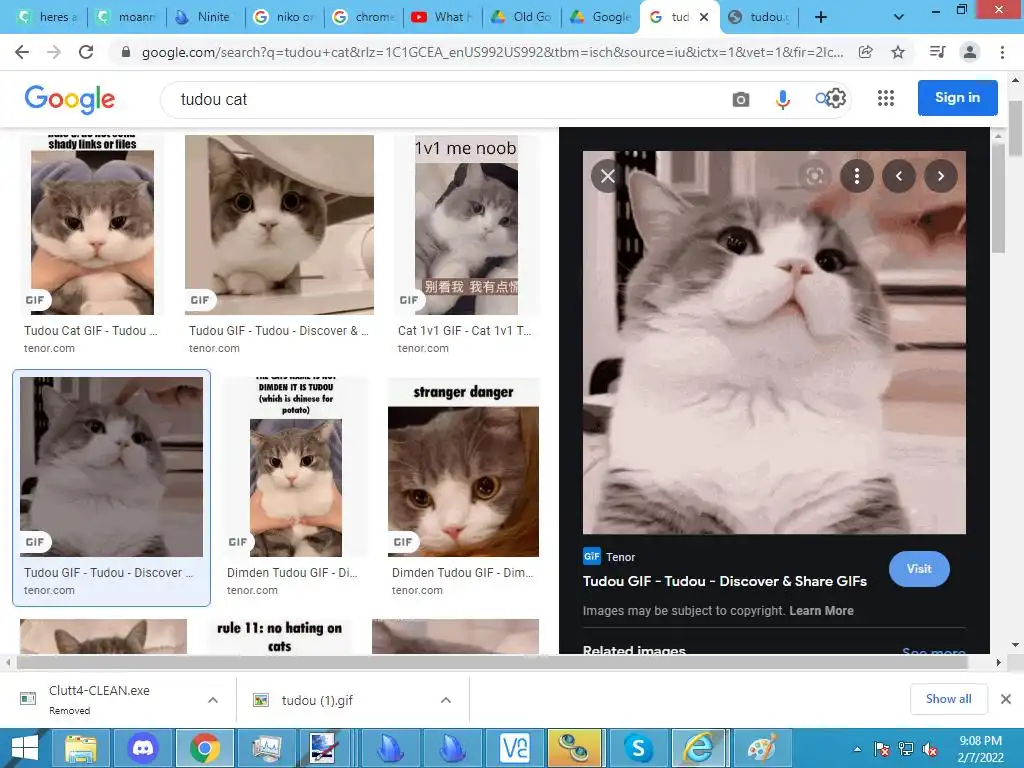Open 'rule 11: no hating on cats' thumbnail
The height and width of the screenshot is (768, 1024).
click(279, 637)
